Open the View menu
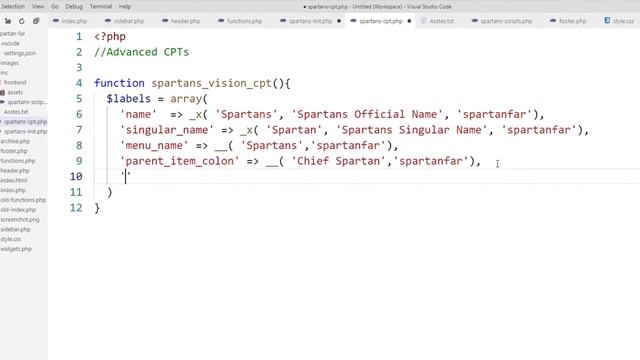 38,7
